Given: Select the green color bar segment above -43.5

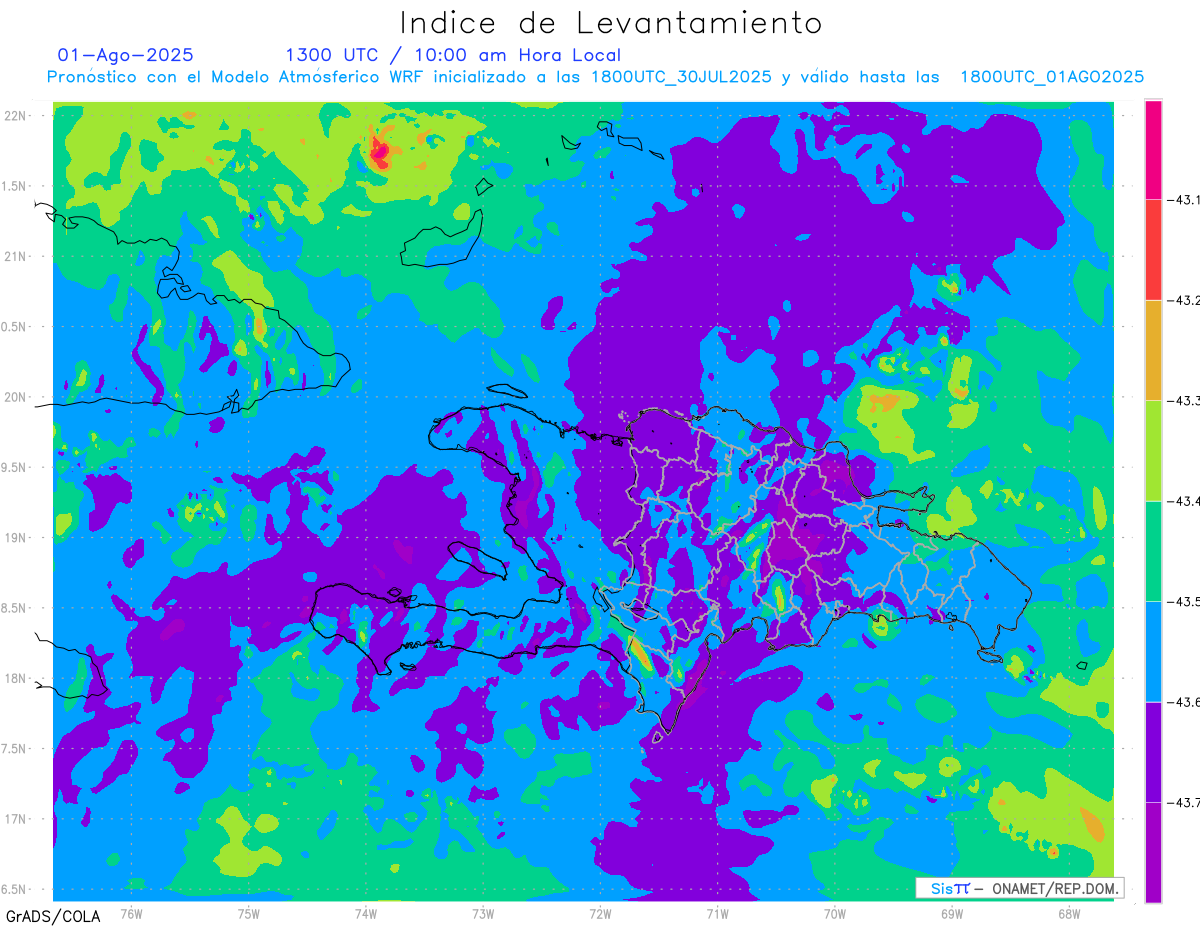Looking at the screenshot, I should click(1153, 551).
